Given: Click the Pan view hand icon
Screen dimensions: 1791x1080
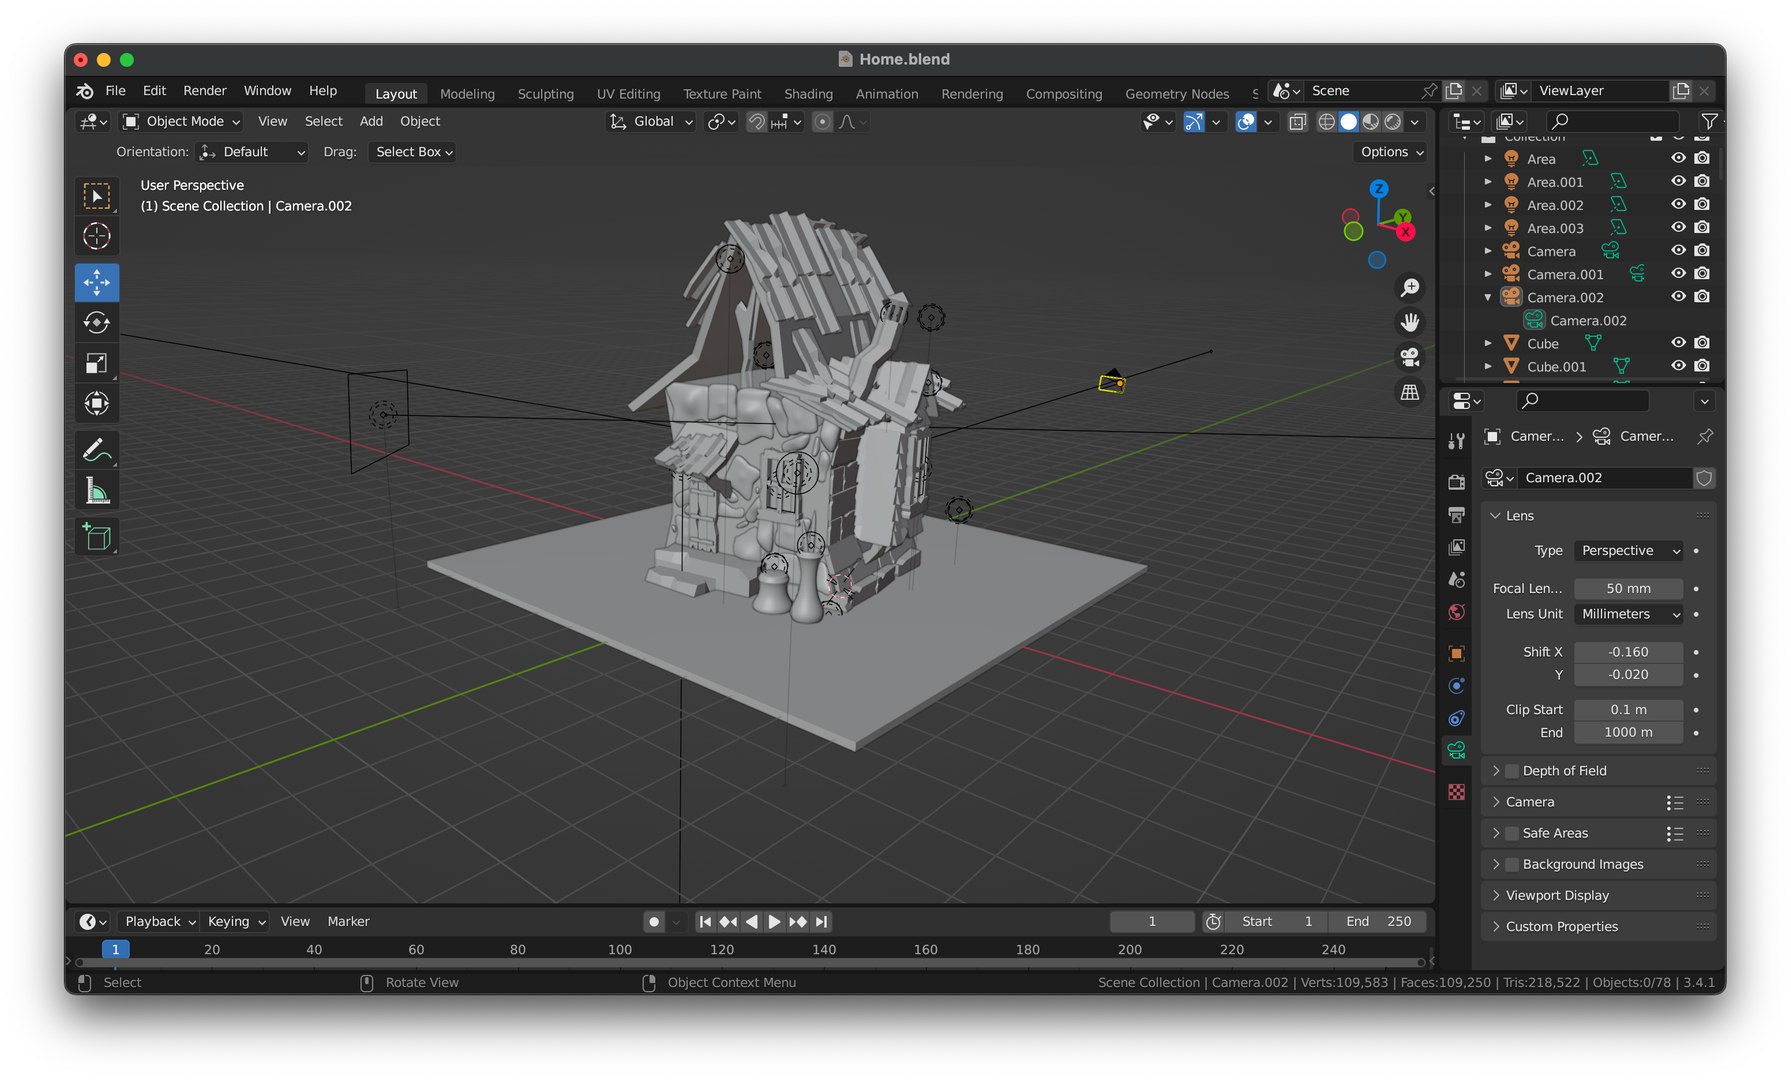Looking at the screenshot, I should pos(1410,322).
